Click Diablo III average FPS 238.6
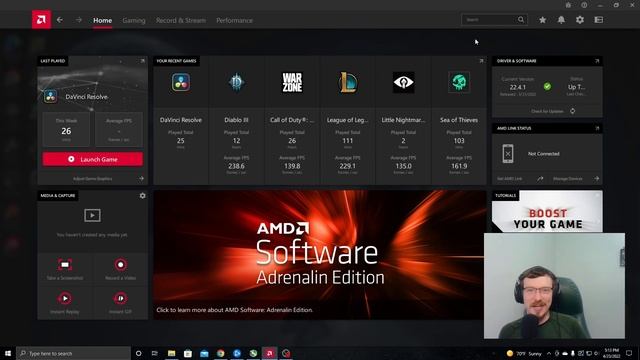This screenshot has width=640, height=360. click(x=236, y=166)
